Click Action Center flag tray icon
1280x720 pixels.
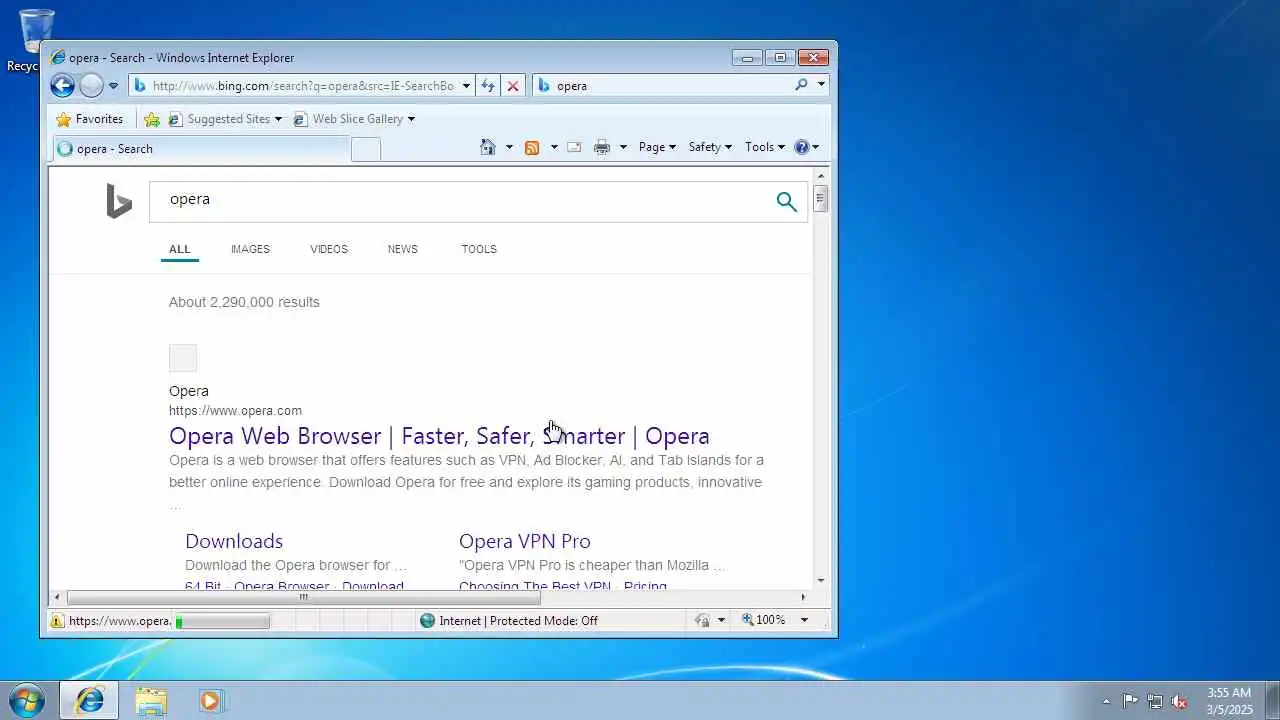pyautogui.click(x=1130, y=701)
